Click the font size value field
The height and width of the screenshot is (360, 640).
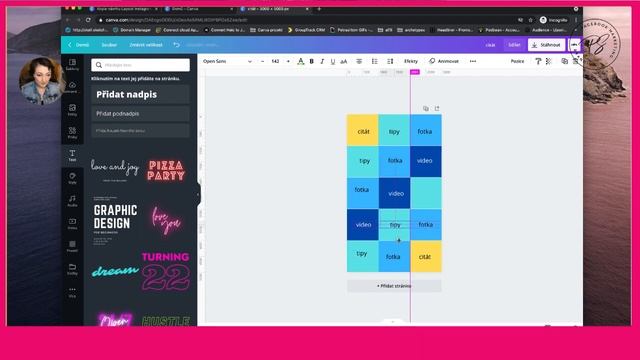276,61
